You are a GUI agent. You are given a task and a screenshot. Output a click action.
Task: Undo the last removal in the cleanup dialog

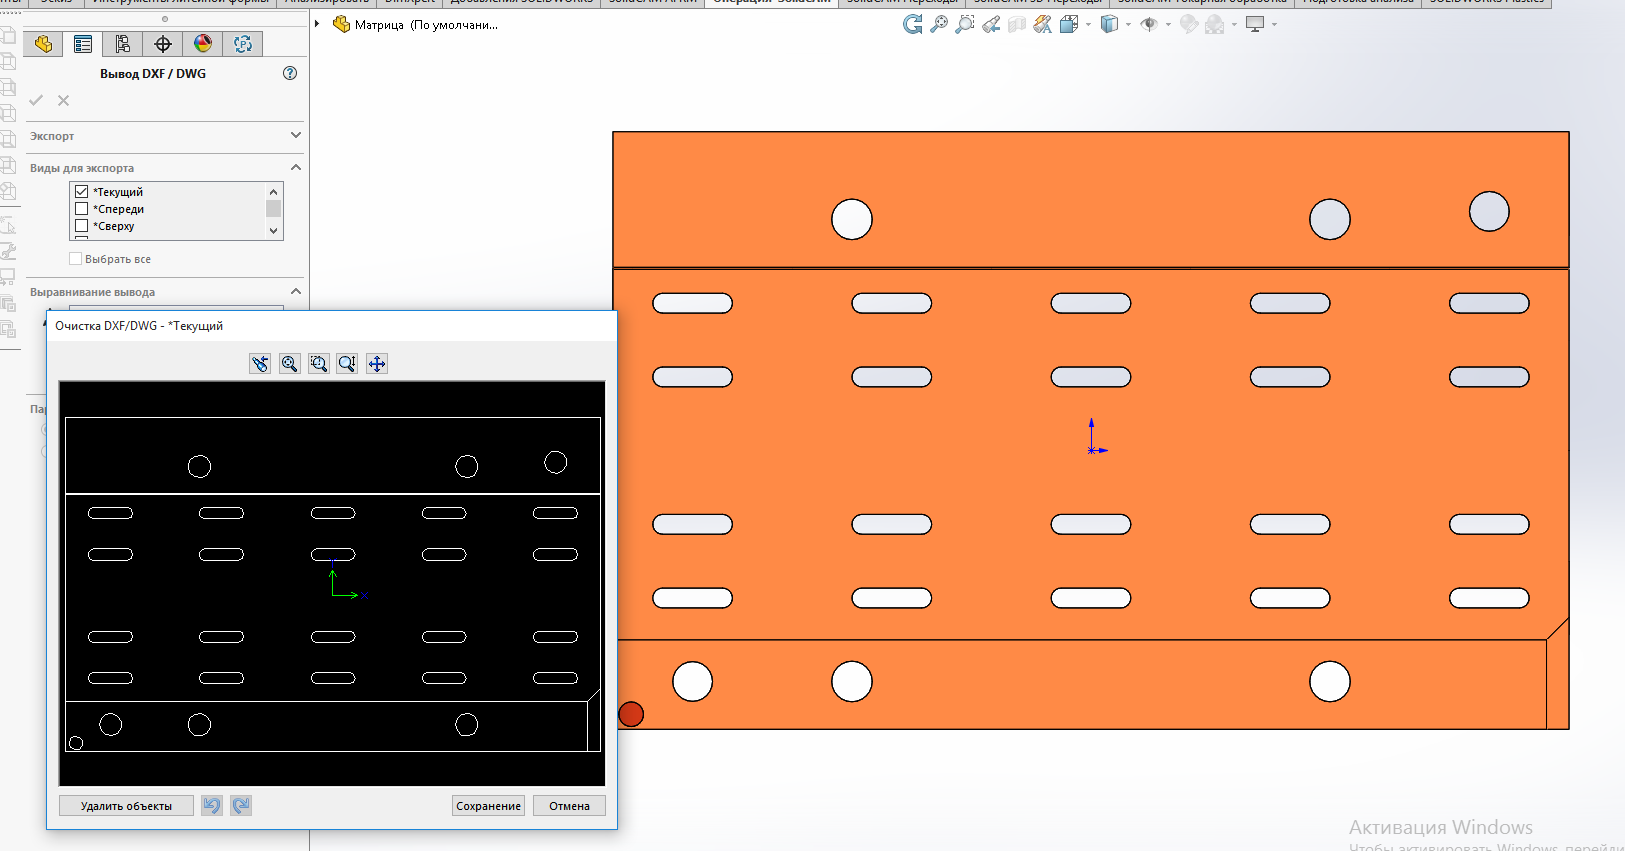coord(212,806)
